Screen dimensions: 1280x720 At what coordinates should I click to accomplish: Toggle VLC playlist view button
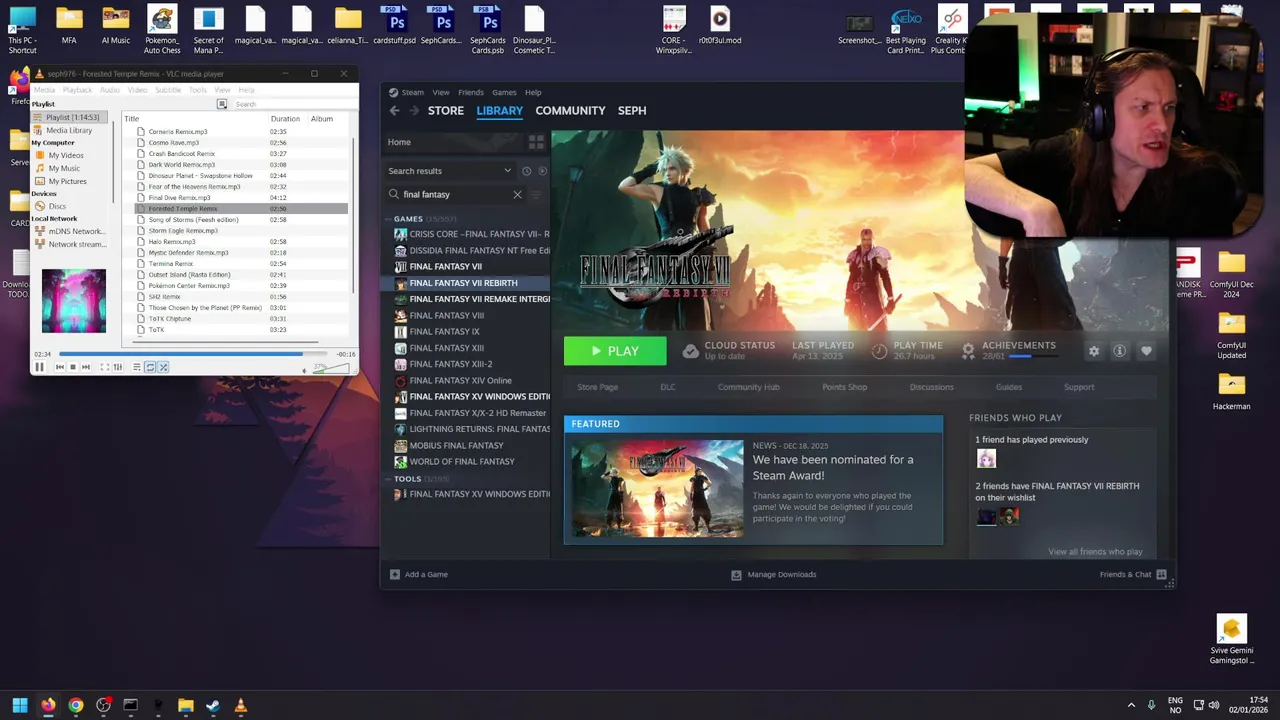point(137,367)
